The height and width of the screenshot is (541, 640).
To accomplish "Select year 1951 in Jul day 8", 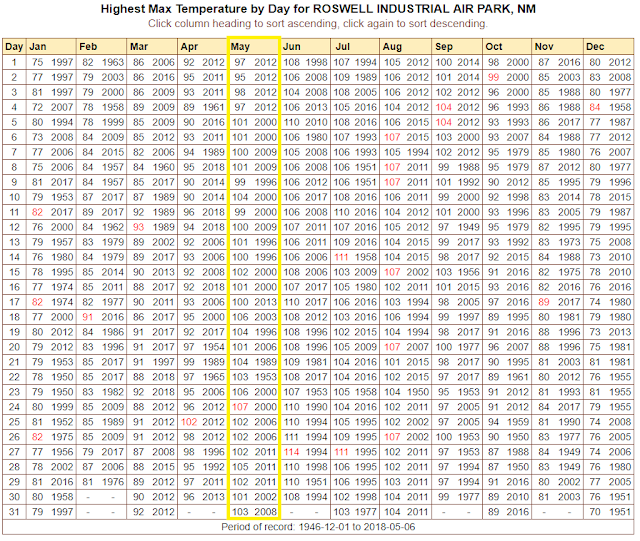I will tap(366, 167).
